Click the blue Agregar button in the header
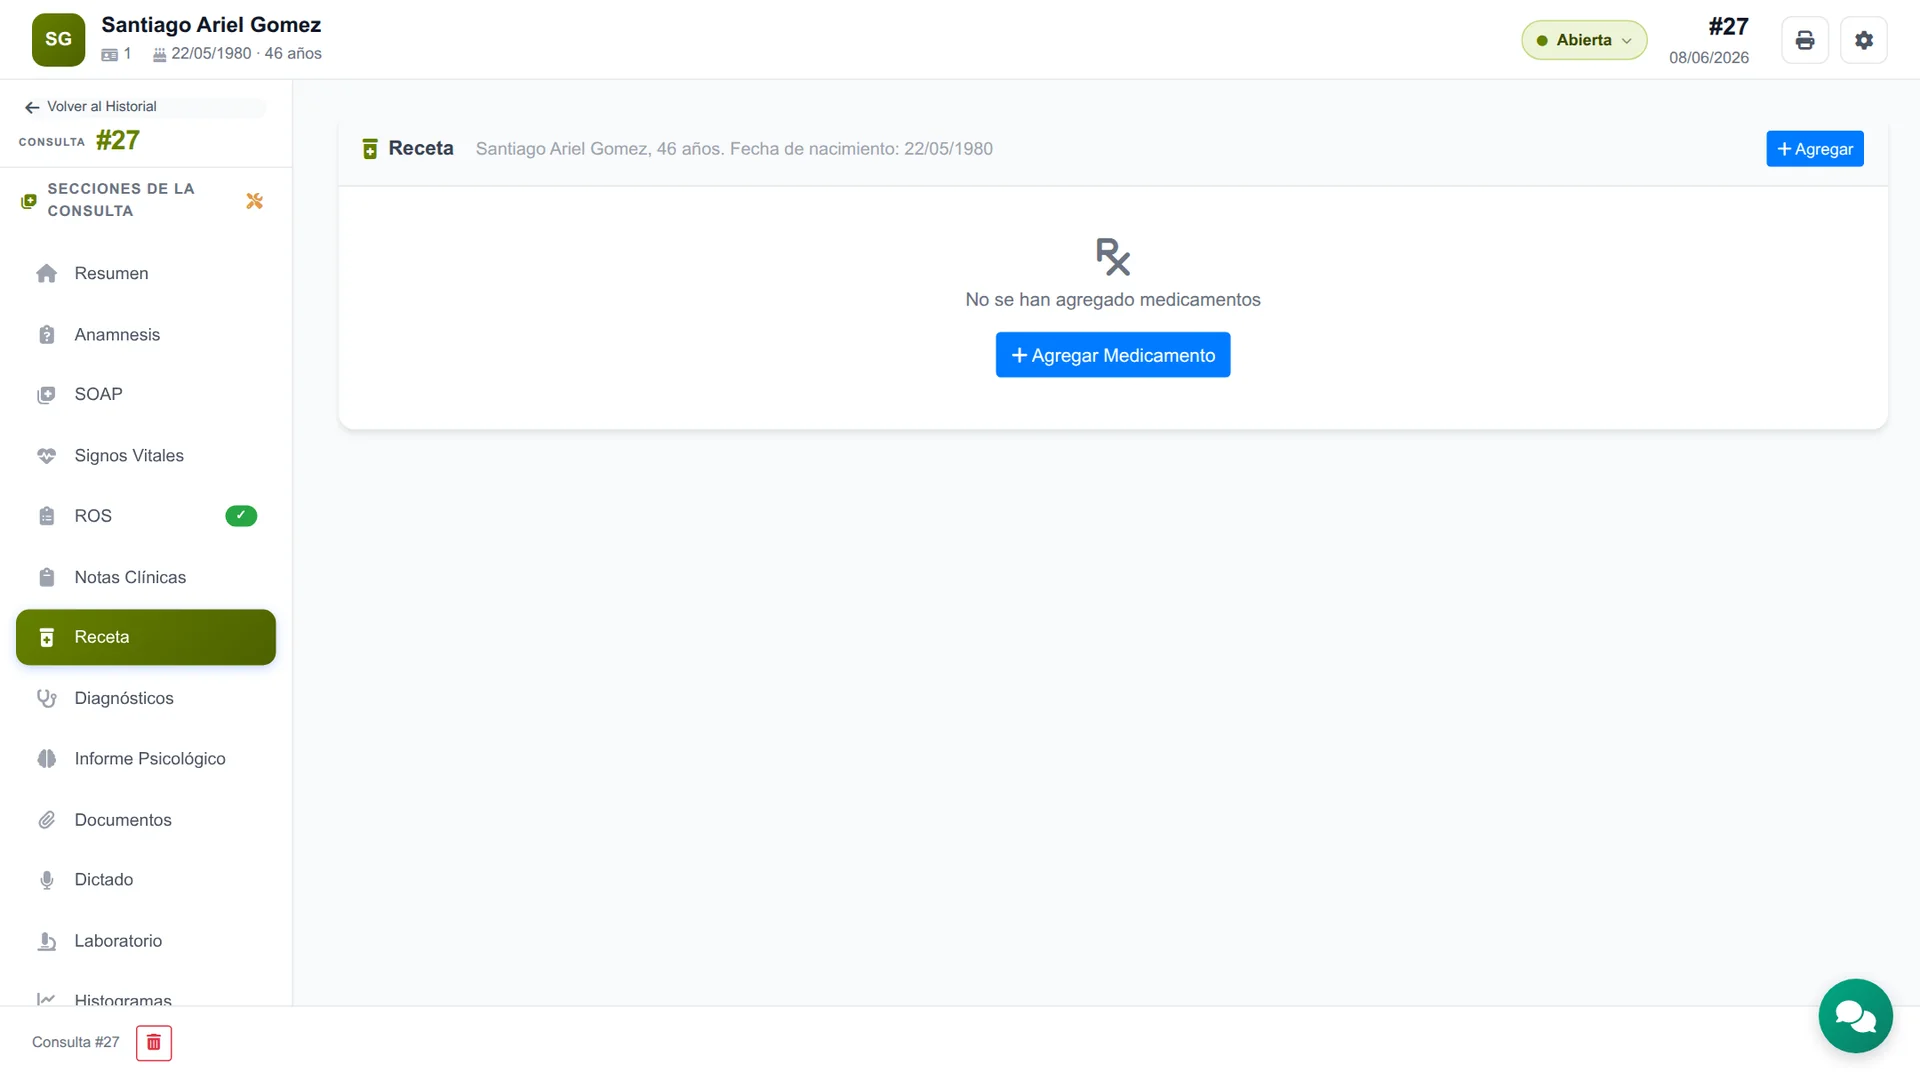The image size is (1920, 1080). pyautogui.click(x=1814, y=149)
